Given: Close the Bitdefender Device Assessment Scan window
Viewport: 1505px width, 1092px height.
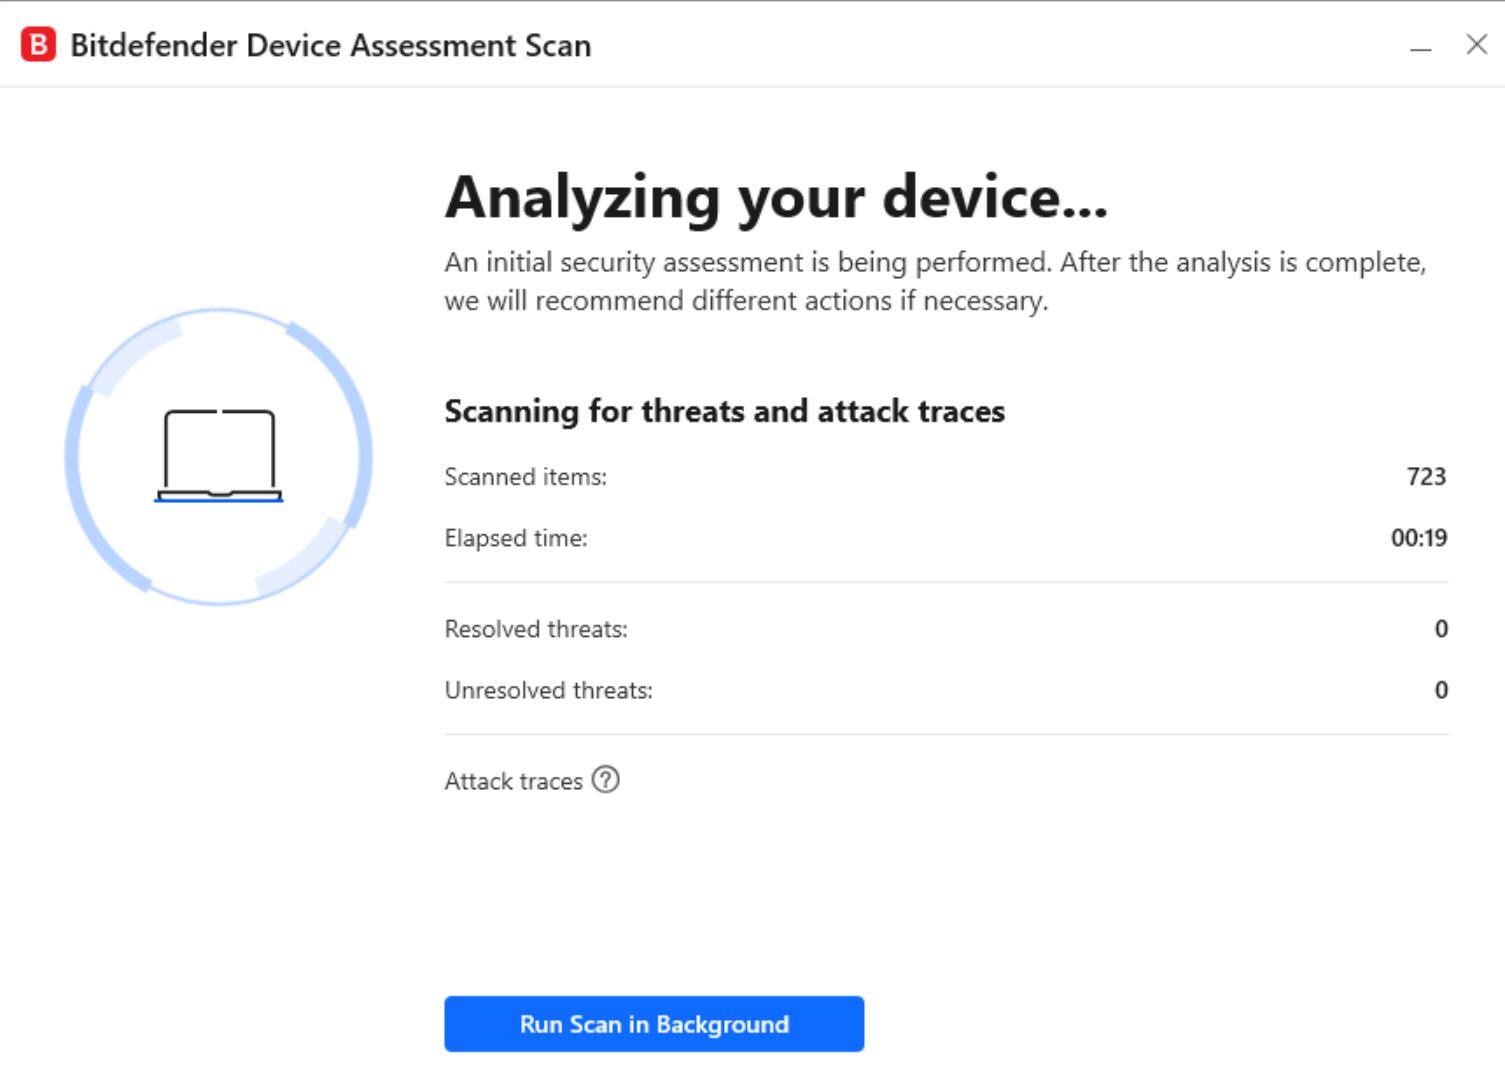Looking at the screenshot, I should coord(1476,45).
